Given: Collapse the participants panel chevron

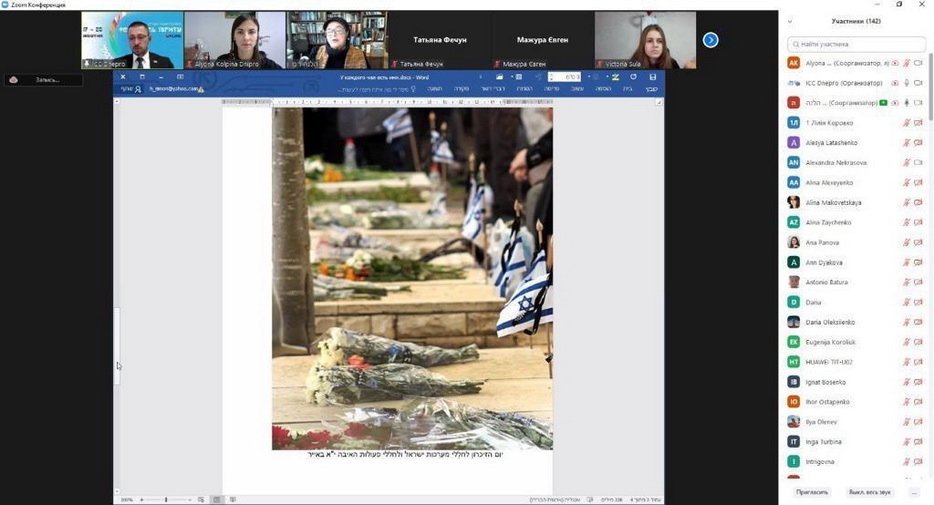Looking at the screenshot, I should tap(790, 21).
